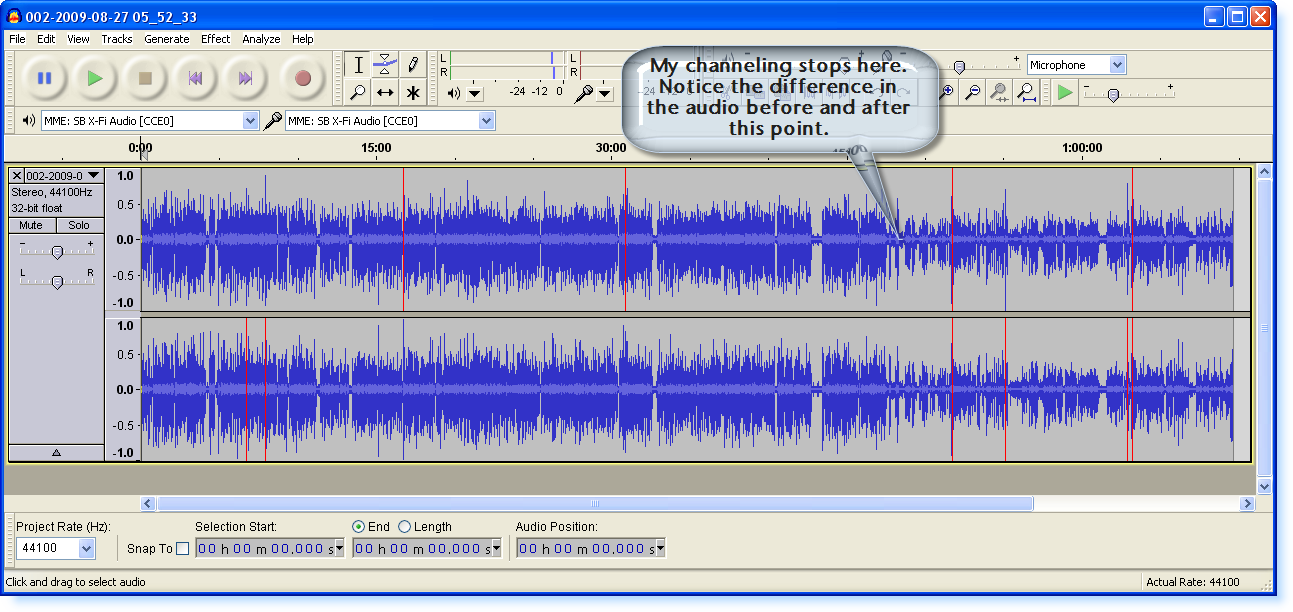Choose the Time Shift tool
Image resolution: width=1293 pixels, height=612 pixels.
pyautogui.click(x=385, y=93)
